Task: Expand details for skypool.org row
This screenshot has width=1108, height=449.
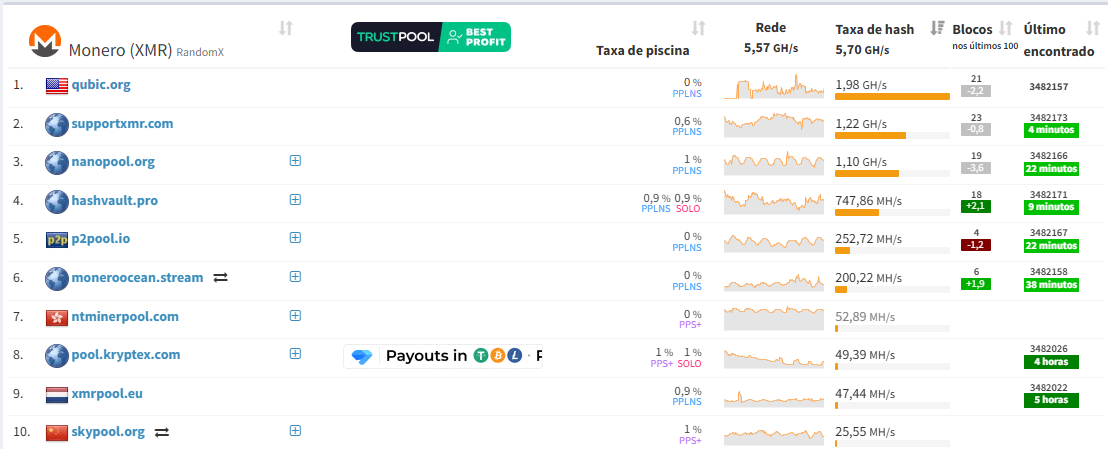Action: click(x=295, y=430)
